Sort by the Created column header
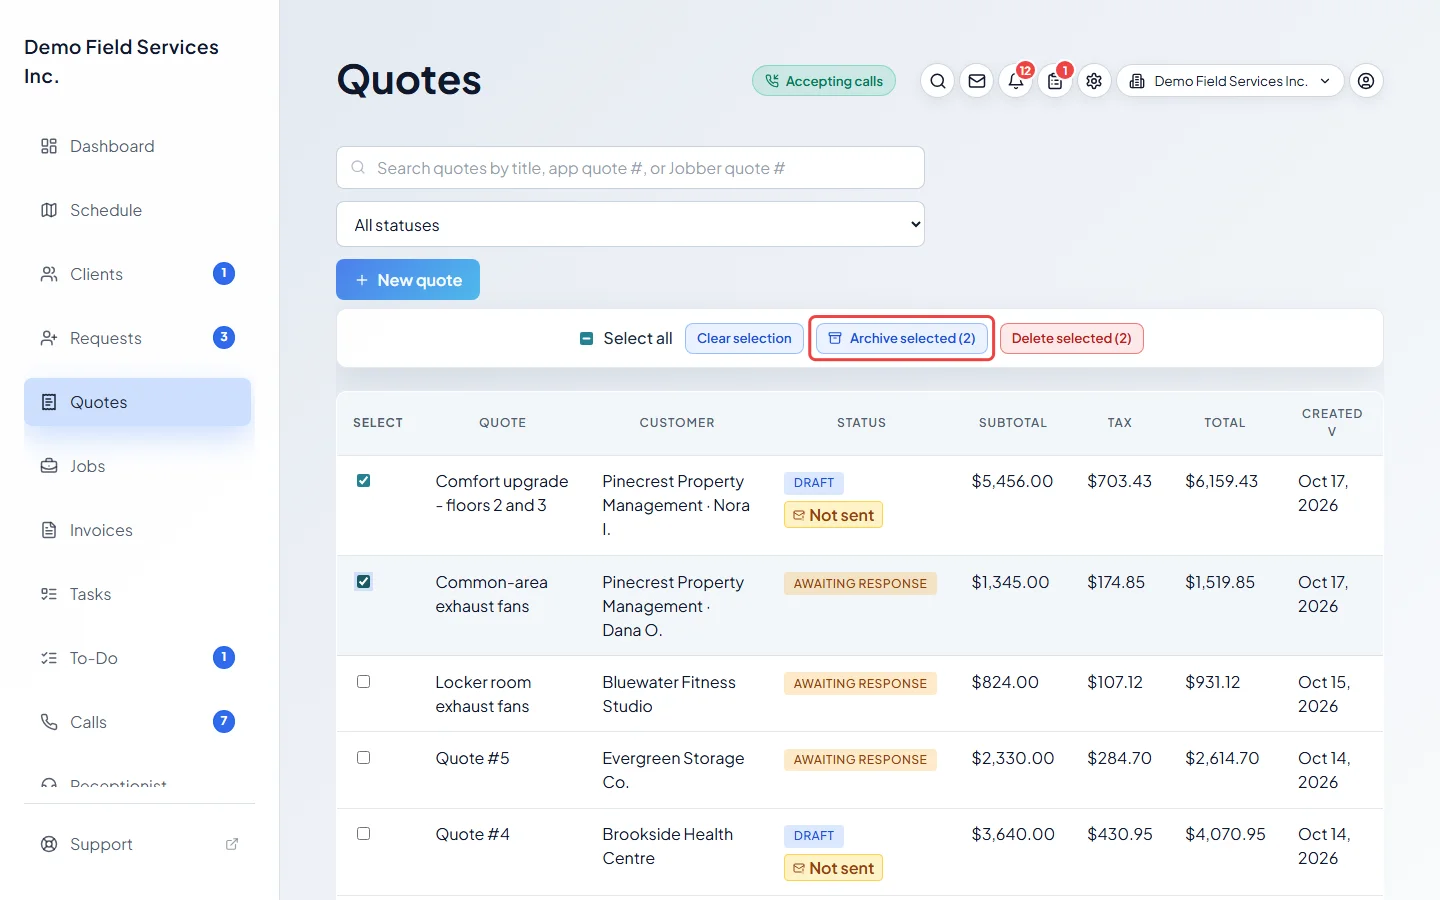Viewport: 1440px width, 900px height. [x=1331, y=422]
